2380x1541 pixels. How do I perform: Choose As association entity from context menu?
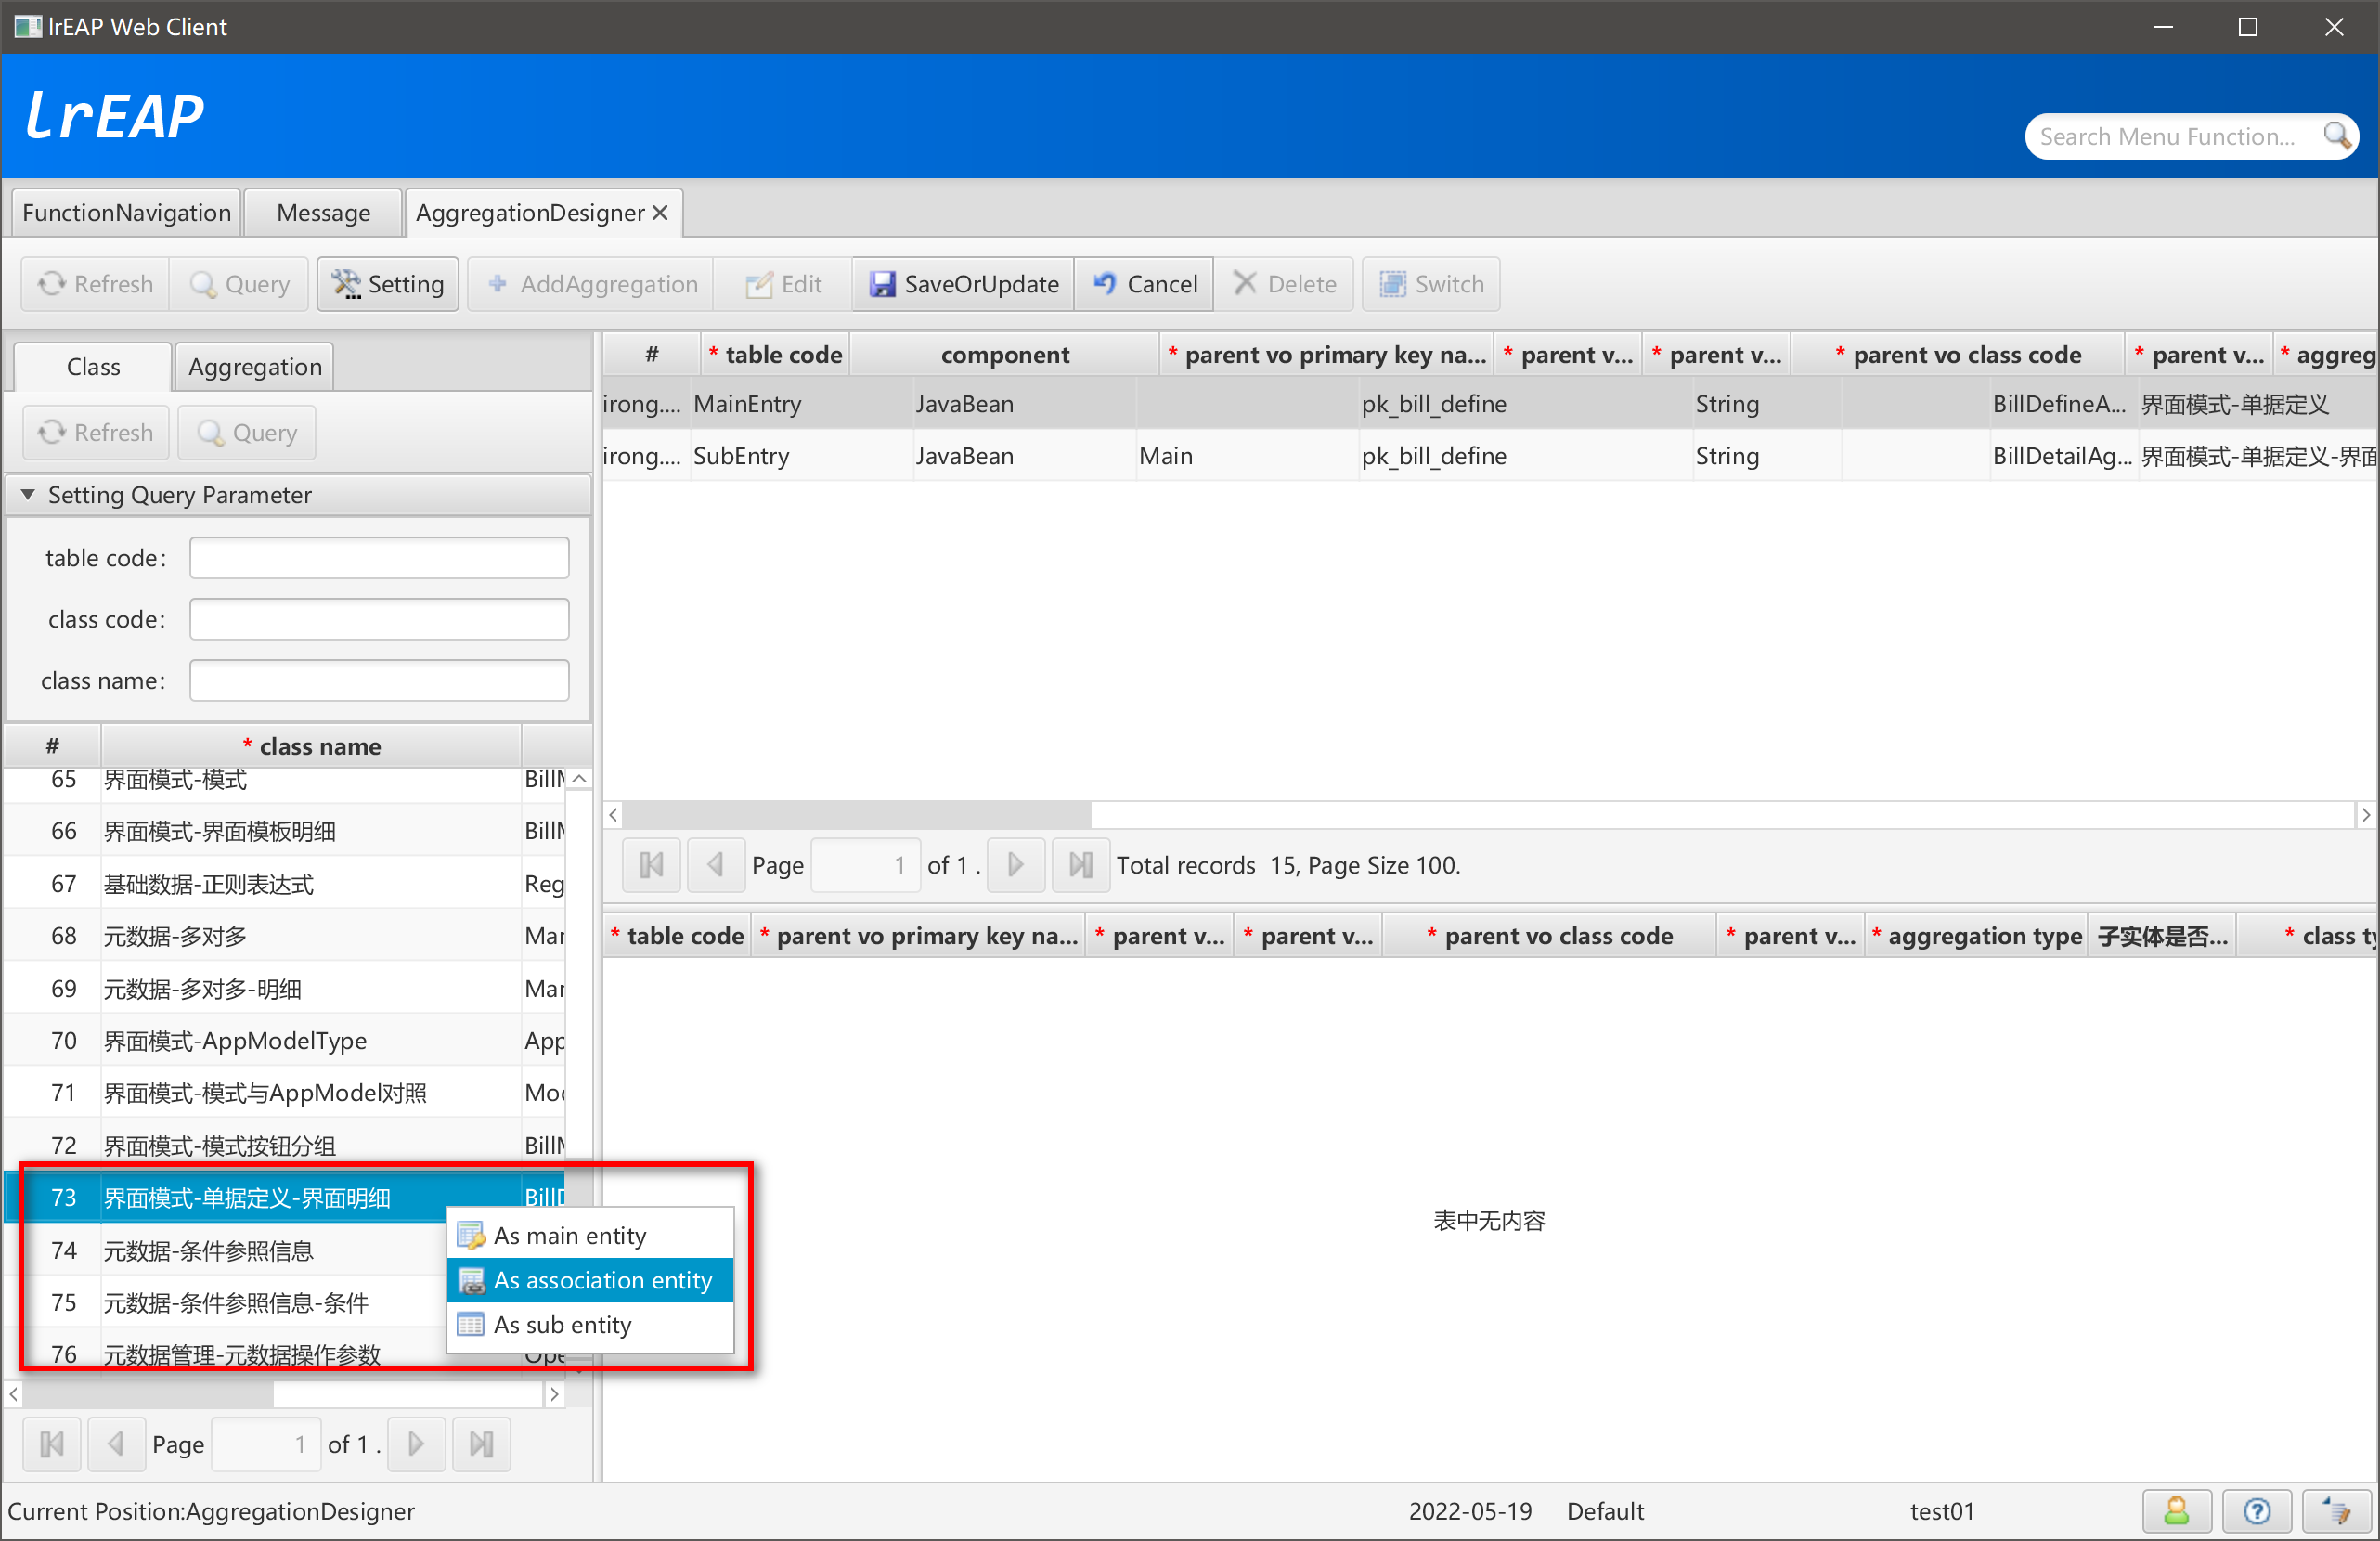click(591, 1280)
